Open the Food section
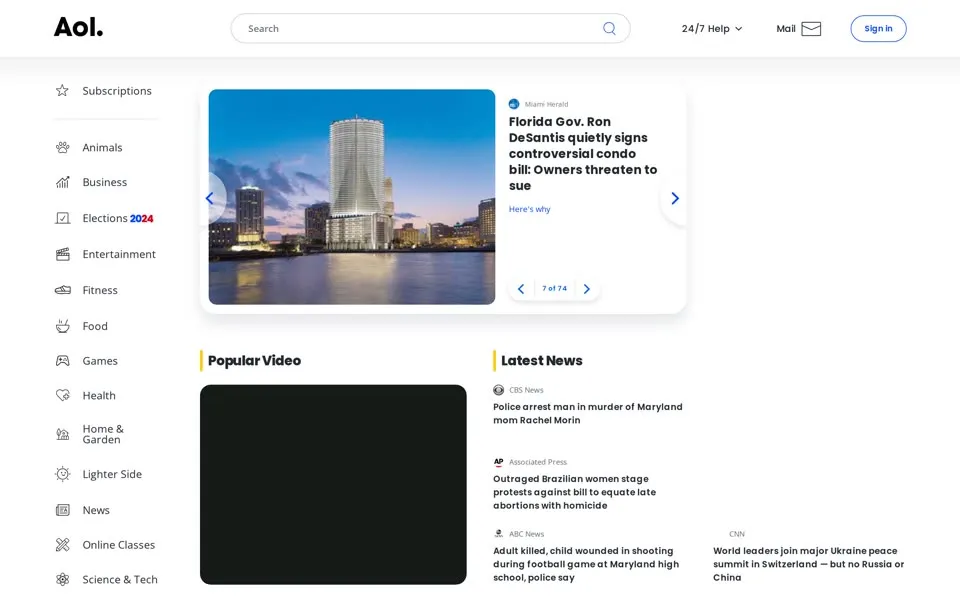 95,326
